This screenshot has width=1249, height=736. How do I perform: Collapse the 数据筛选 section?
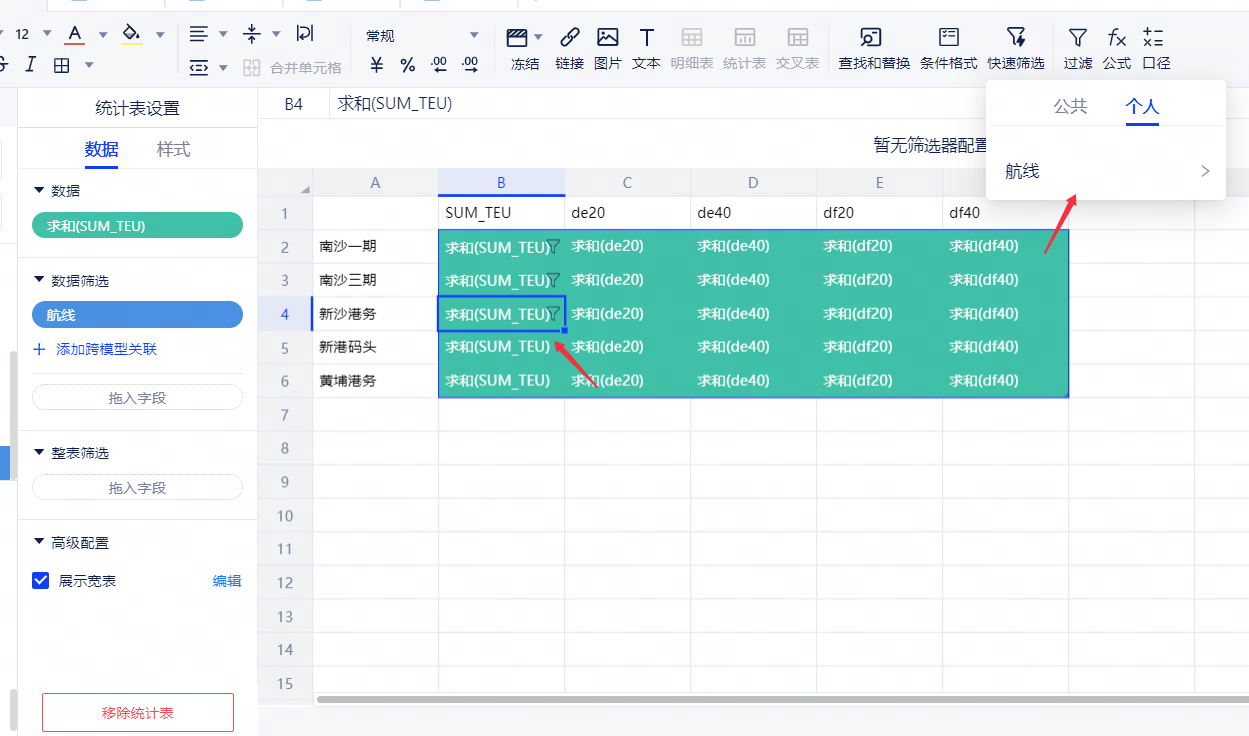point(39,281)
